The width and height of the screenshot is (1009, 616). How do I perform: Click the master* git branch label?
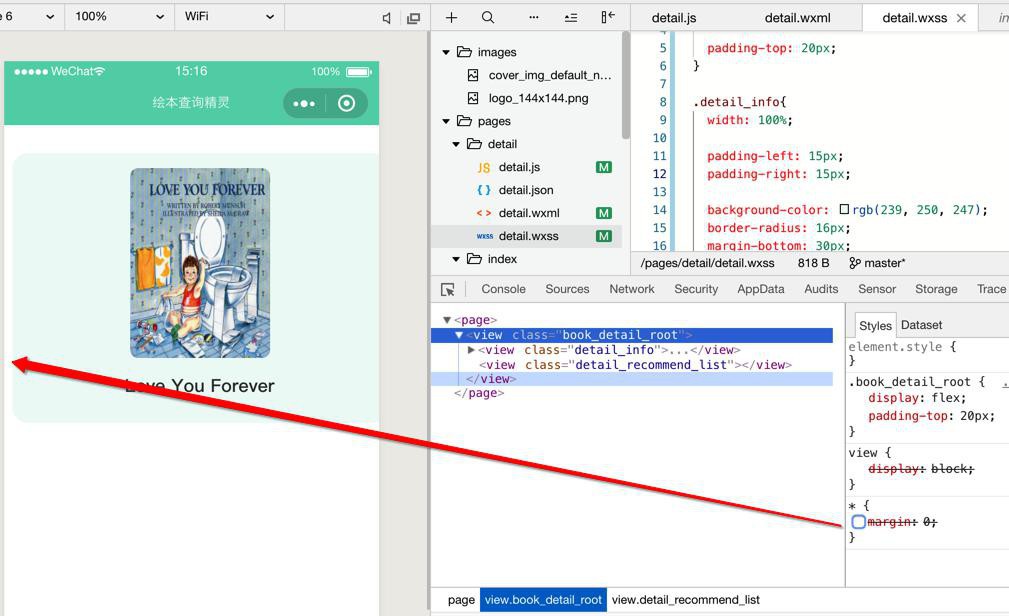(x=885, y=263)
